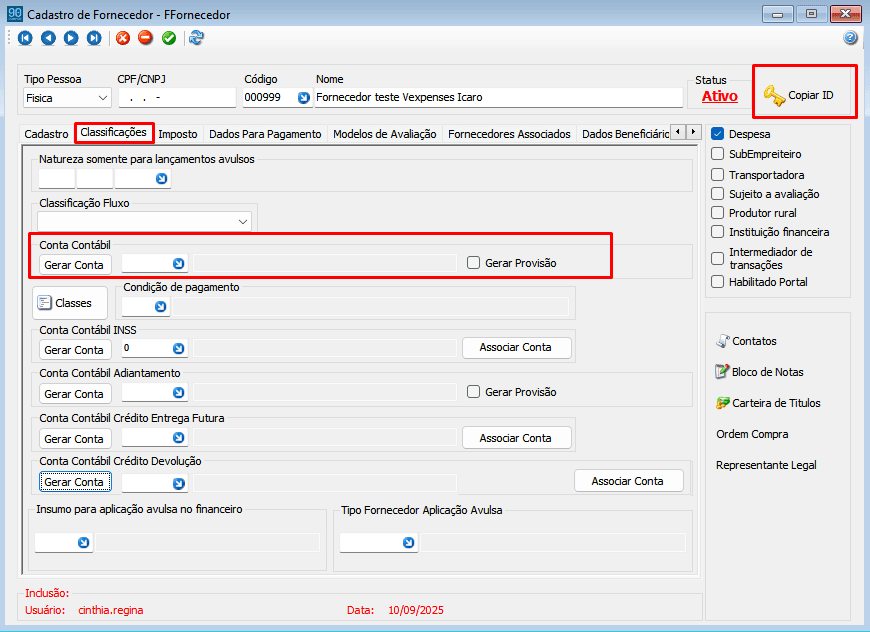This screenshot has height=632, width=870.
Task: Switch to Cadastro tab
Action: (x=46, y=134)
